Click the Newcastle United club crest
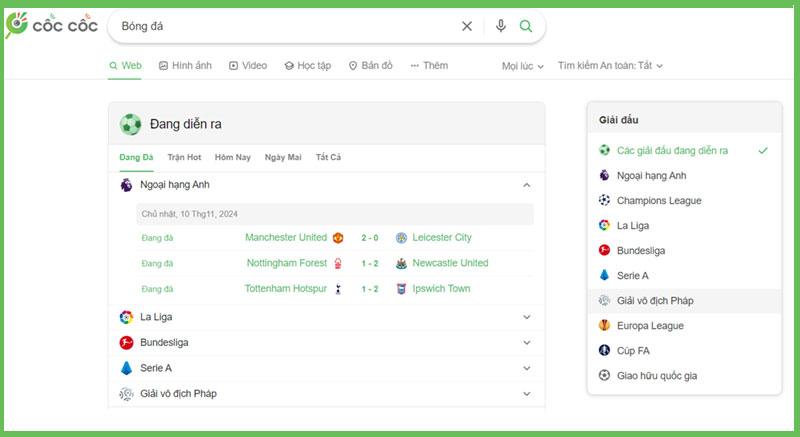This screenshot has width=800, height=437. (401, 264)
